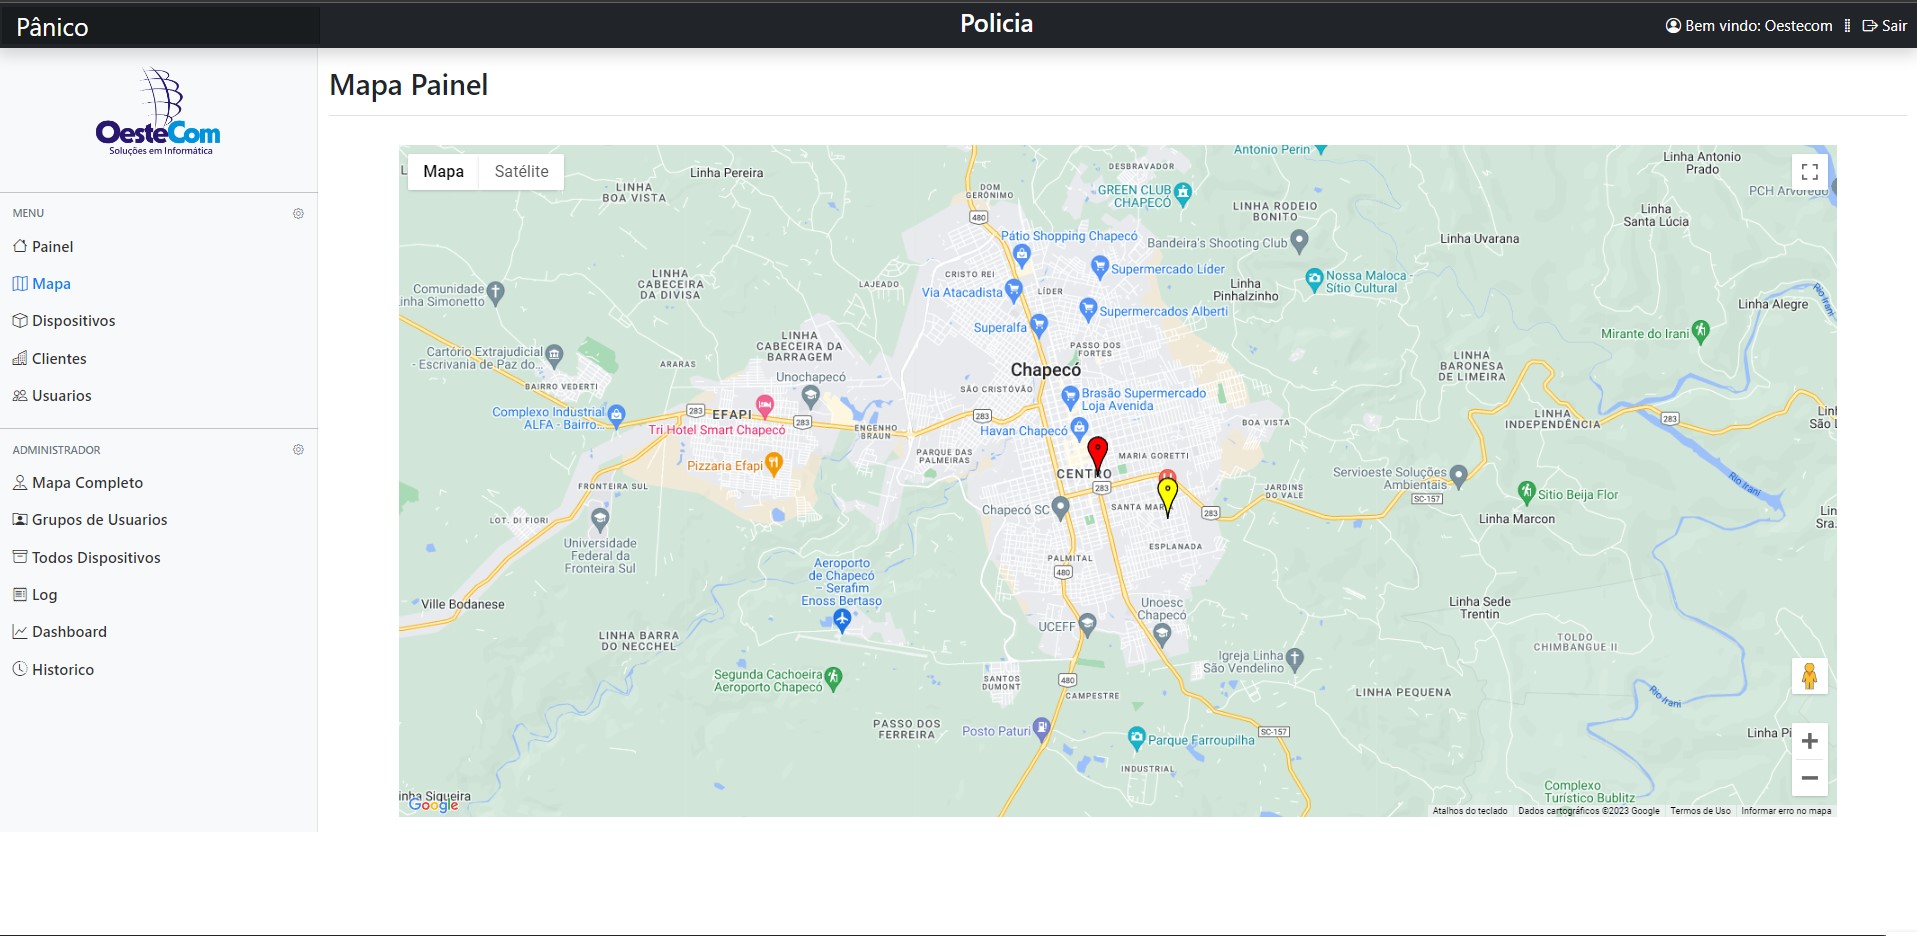Image resolution: width=1917 pixels, height=936 pixels.
Task: Click the Sítio Beija Flor pin
Action: coord(1526,492)
